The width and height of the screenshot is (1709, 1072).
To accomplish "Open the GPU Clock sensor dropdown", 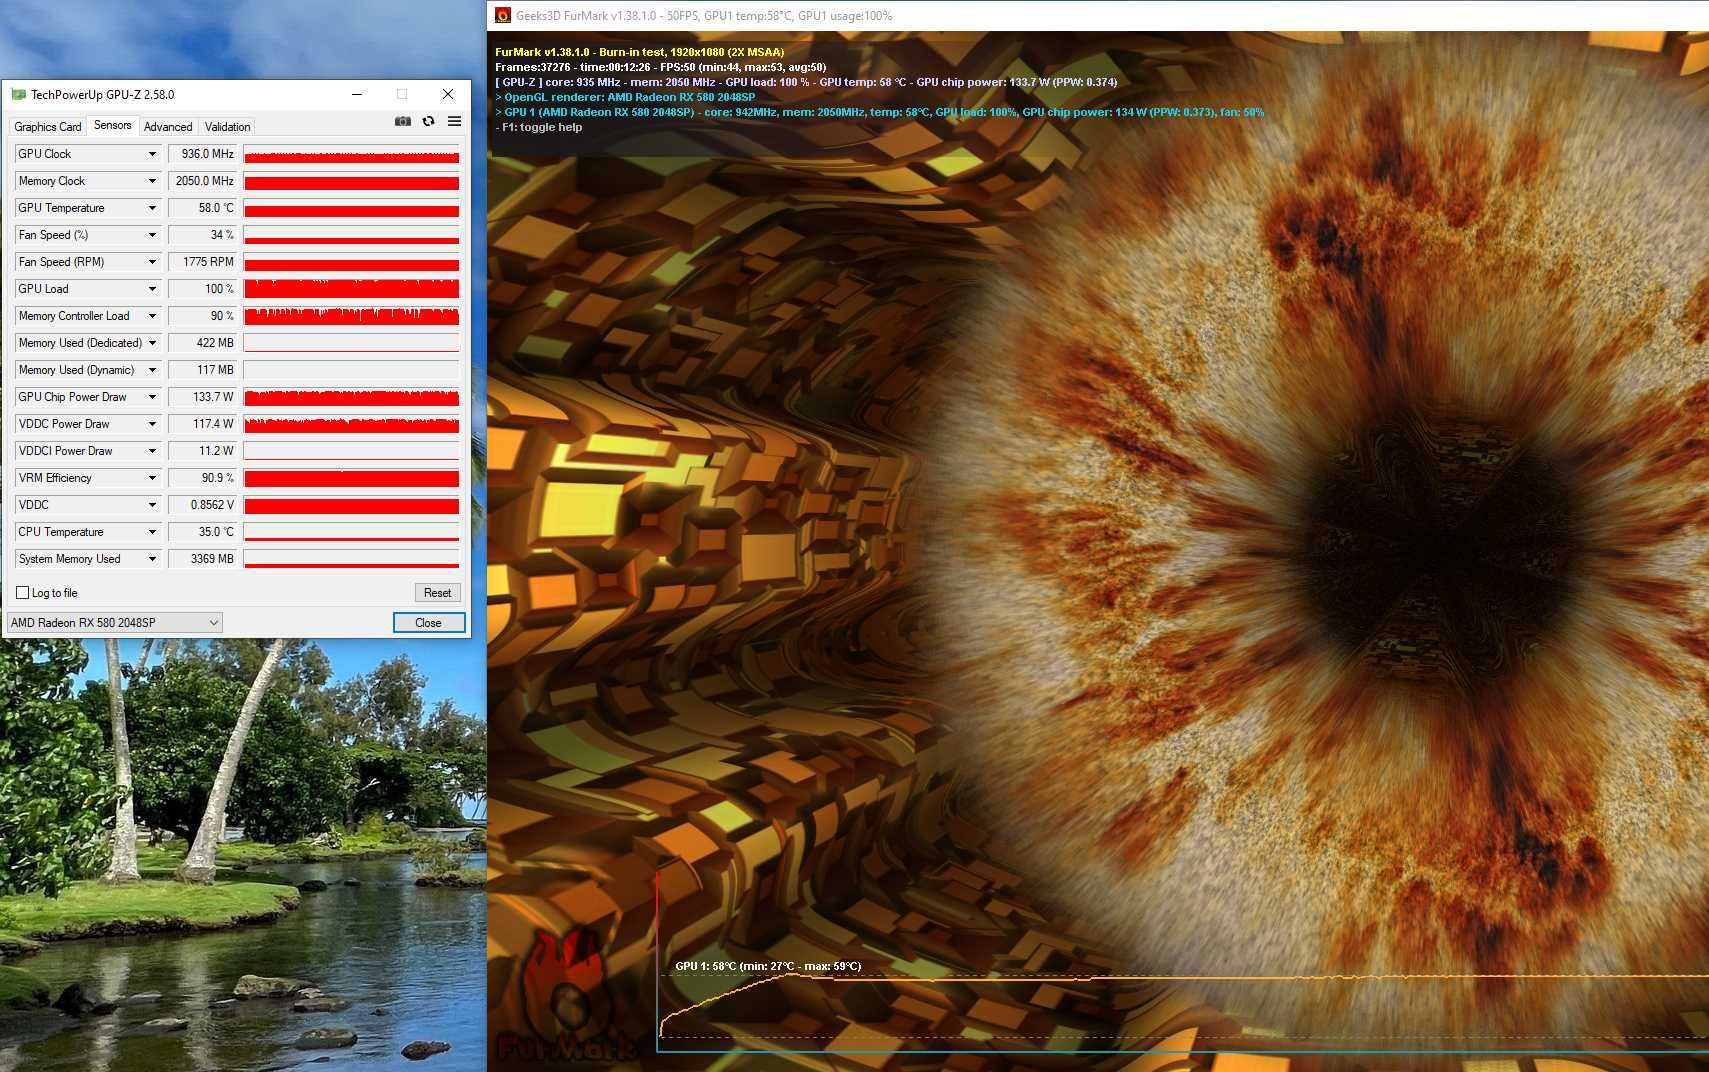I will click(152, 154).
